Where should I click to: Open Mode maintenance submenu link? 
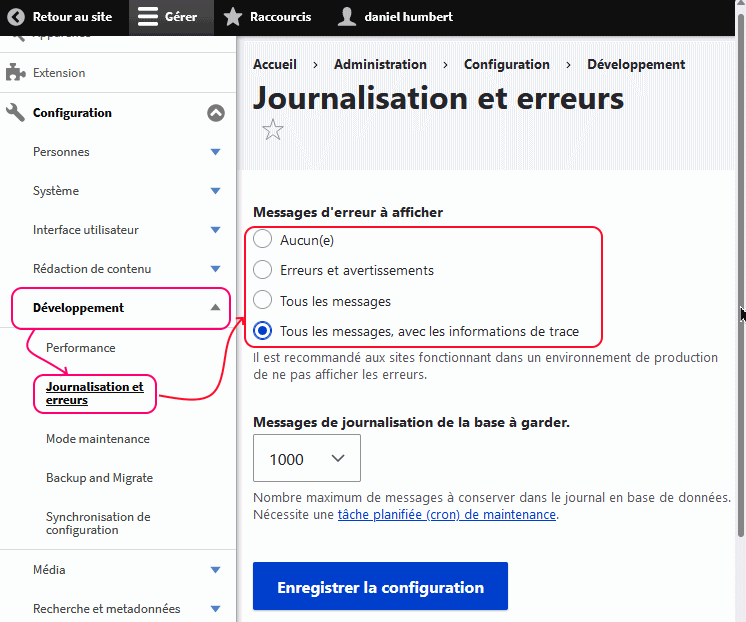[98, 439]
